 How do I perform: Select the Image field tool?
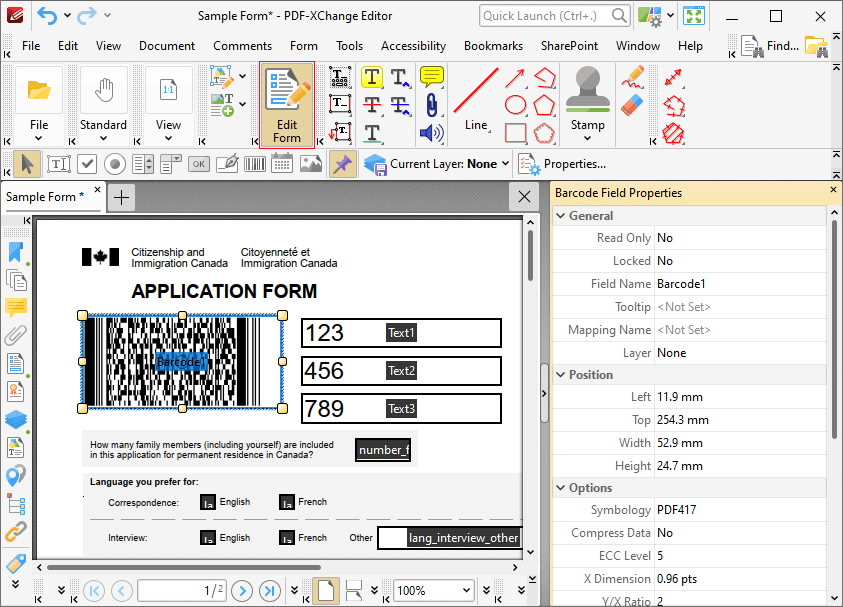pos(311,164)
